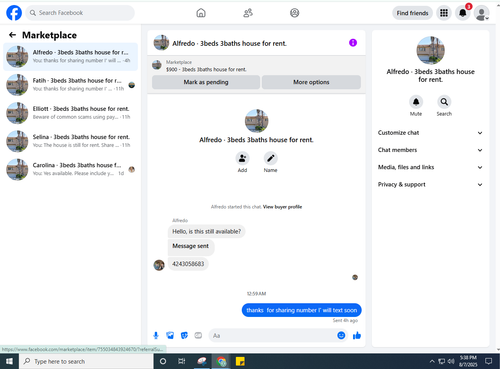Open the Action Center notification icon

(x=489, y=361)
